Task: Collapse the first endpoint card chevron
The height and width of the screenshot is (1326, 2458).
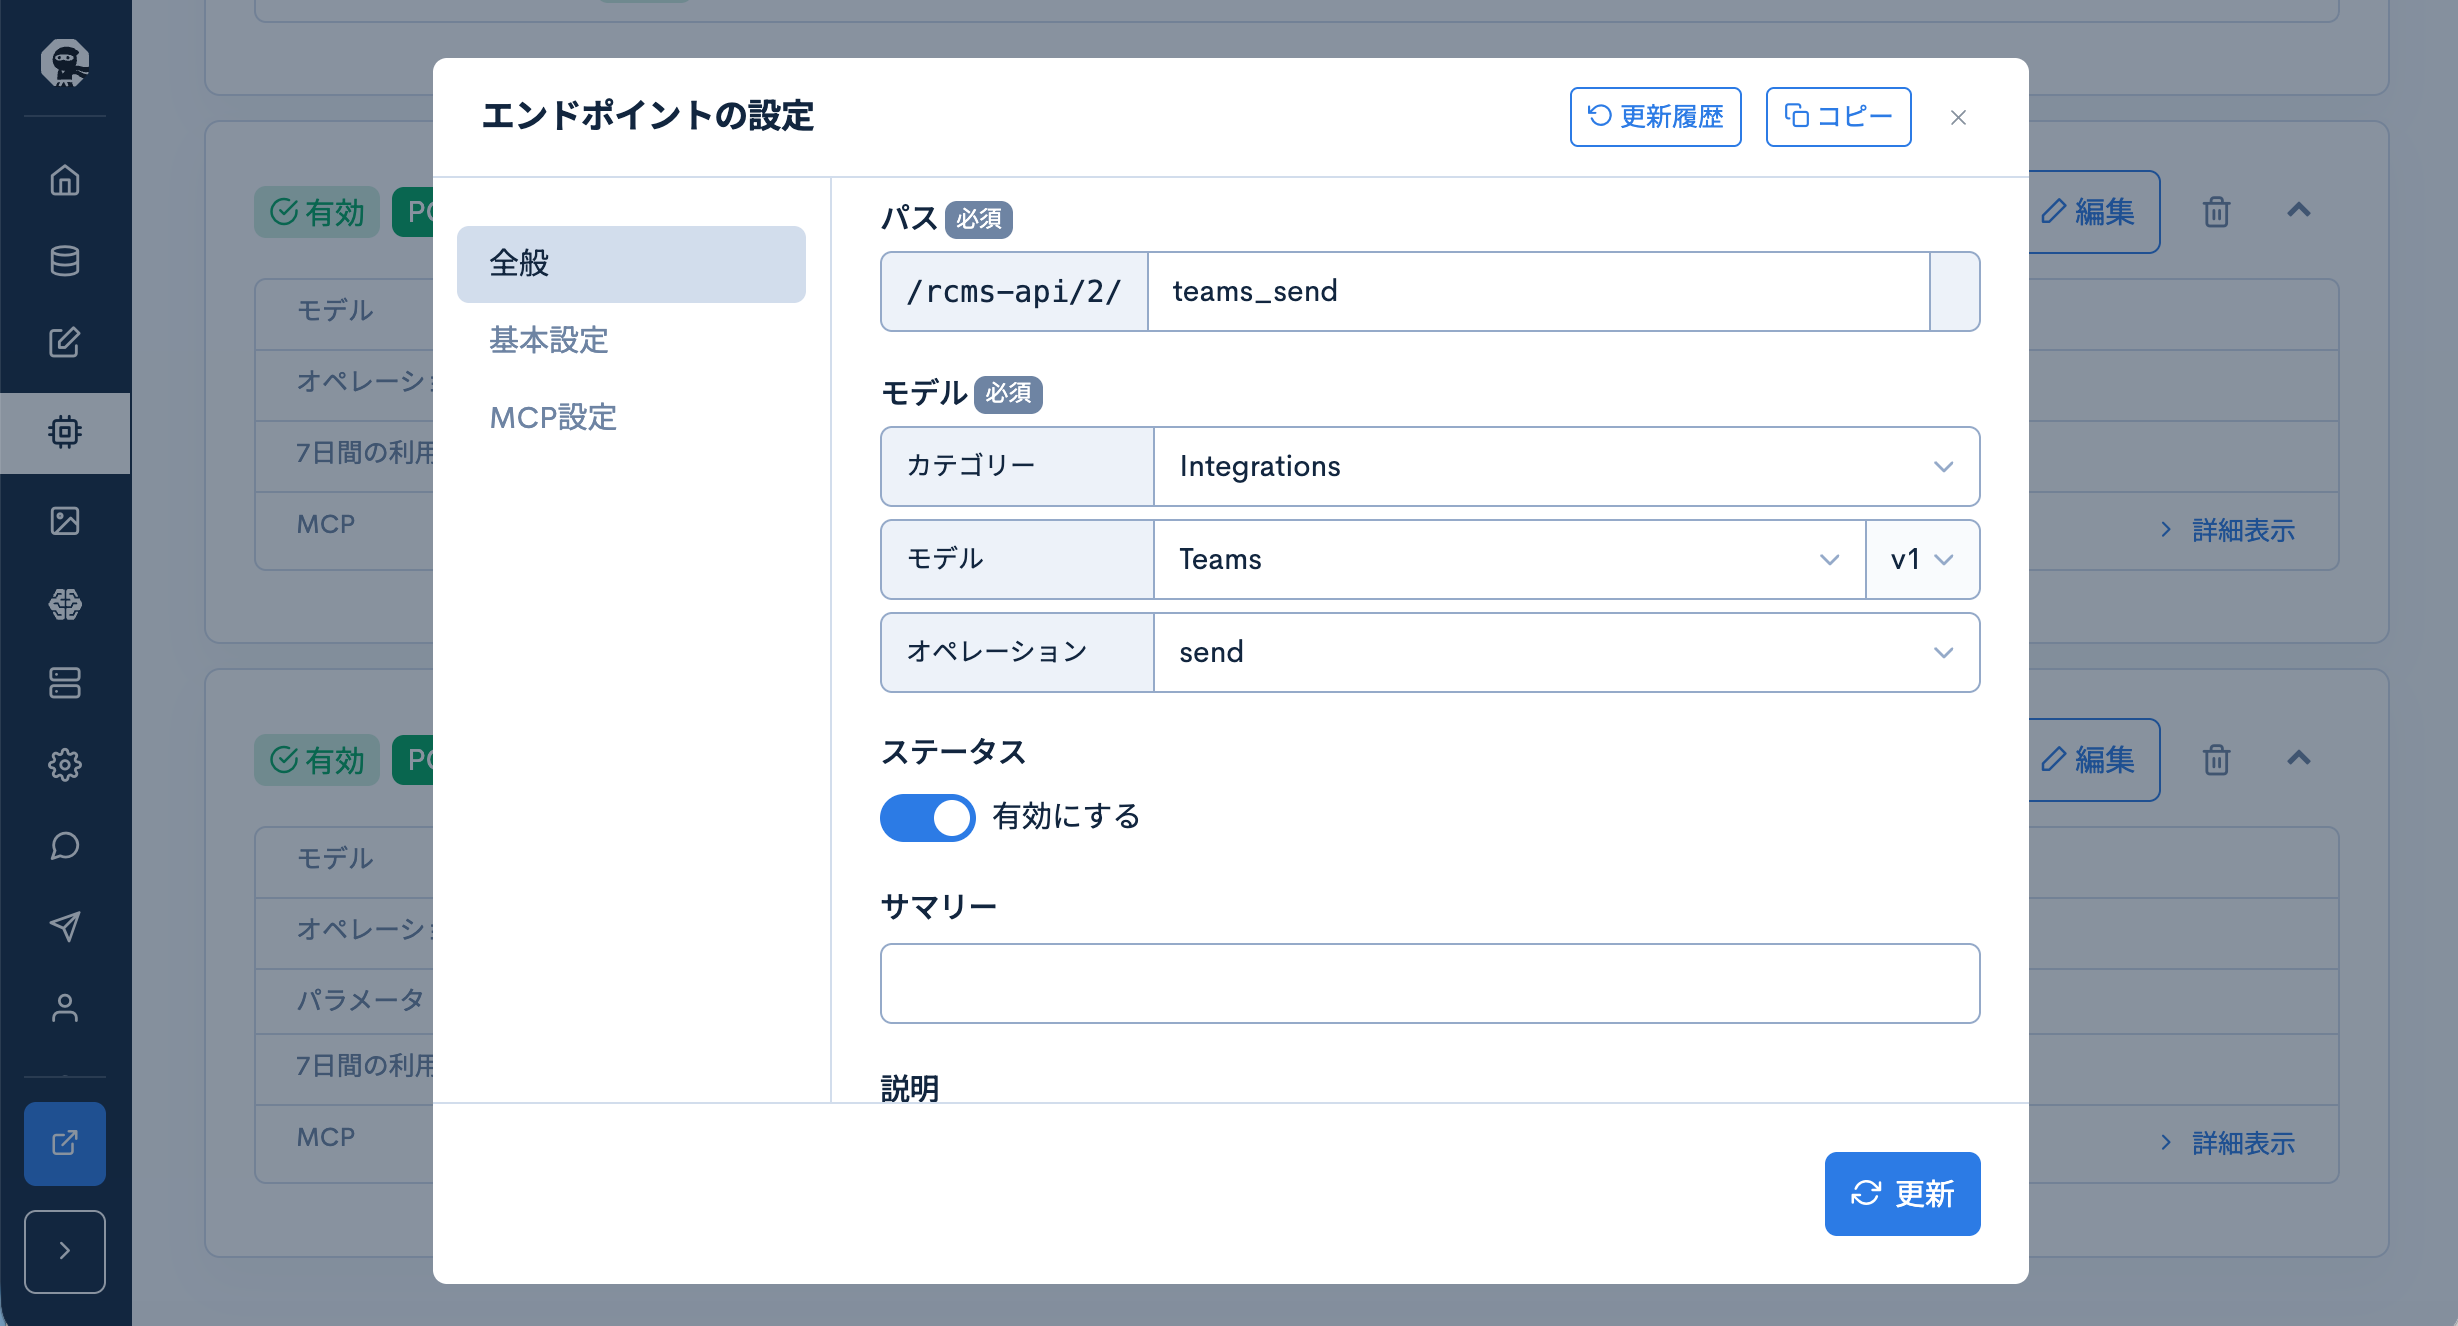Action: click(x=2299, y=210)
